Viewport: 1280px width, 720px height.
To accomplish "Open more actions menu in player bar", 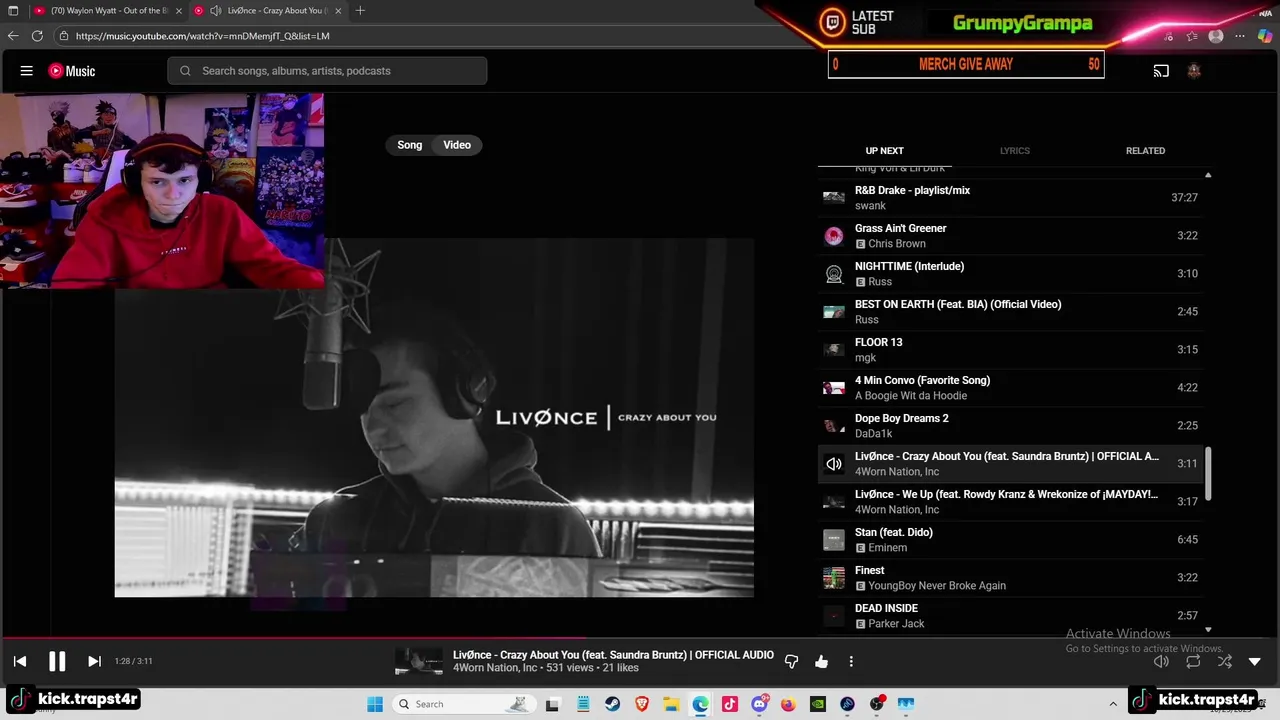I will 851,662.
